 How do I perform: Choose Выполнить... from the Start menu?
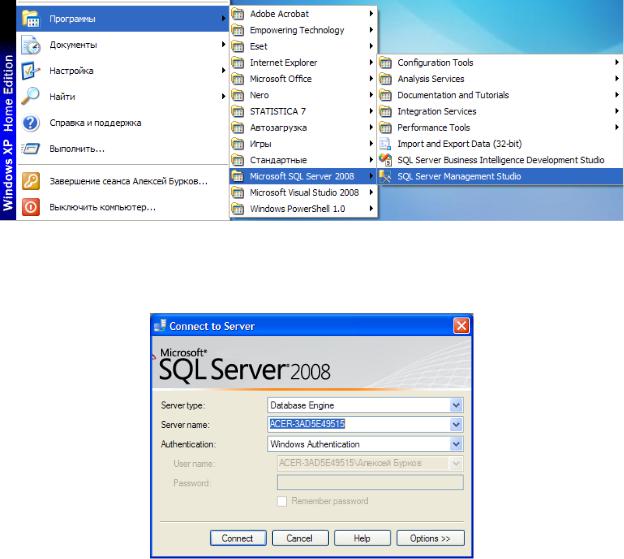(x=122, y=149)
